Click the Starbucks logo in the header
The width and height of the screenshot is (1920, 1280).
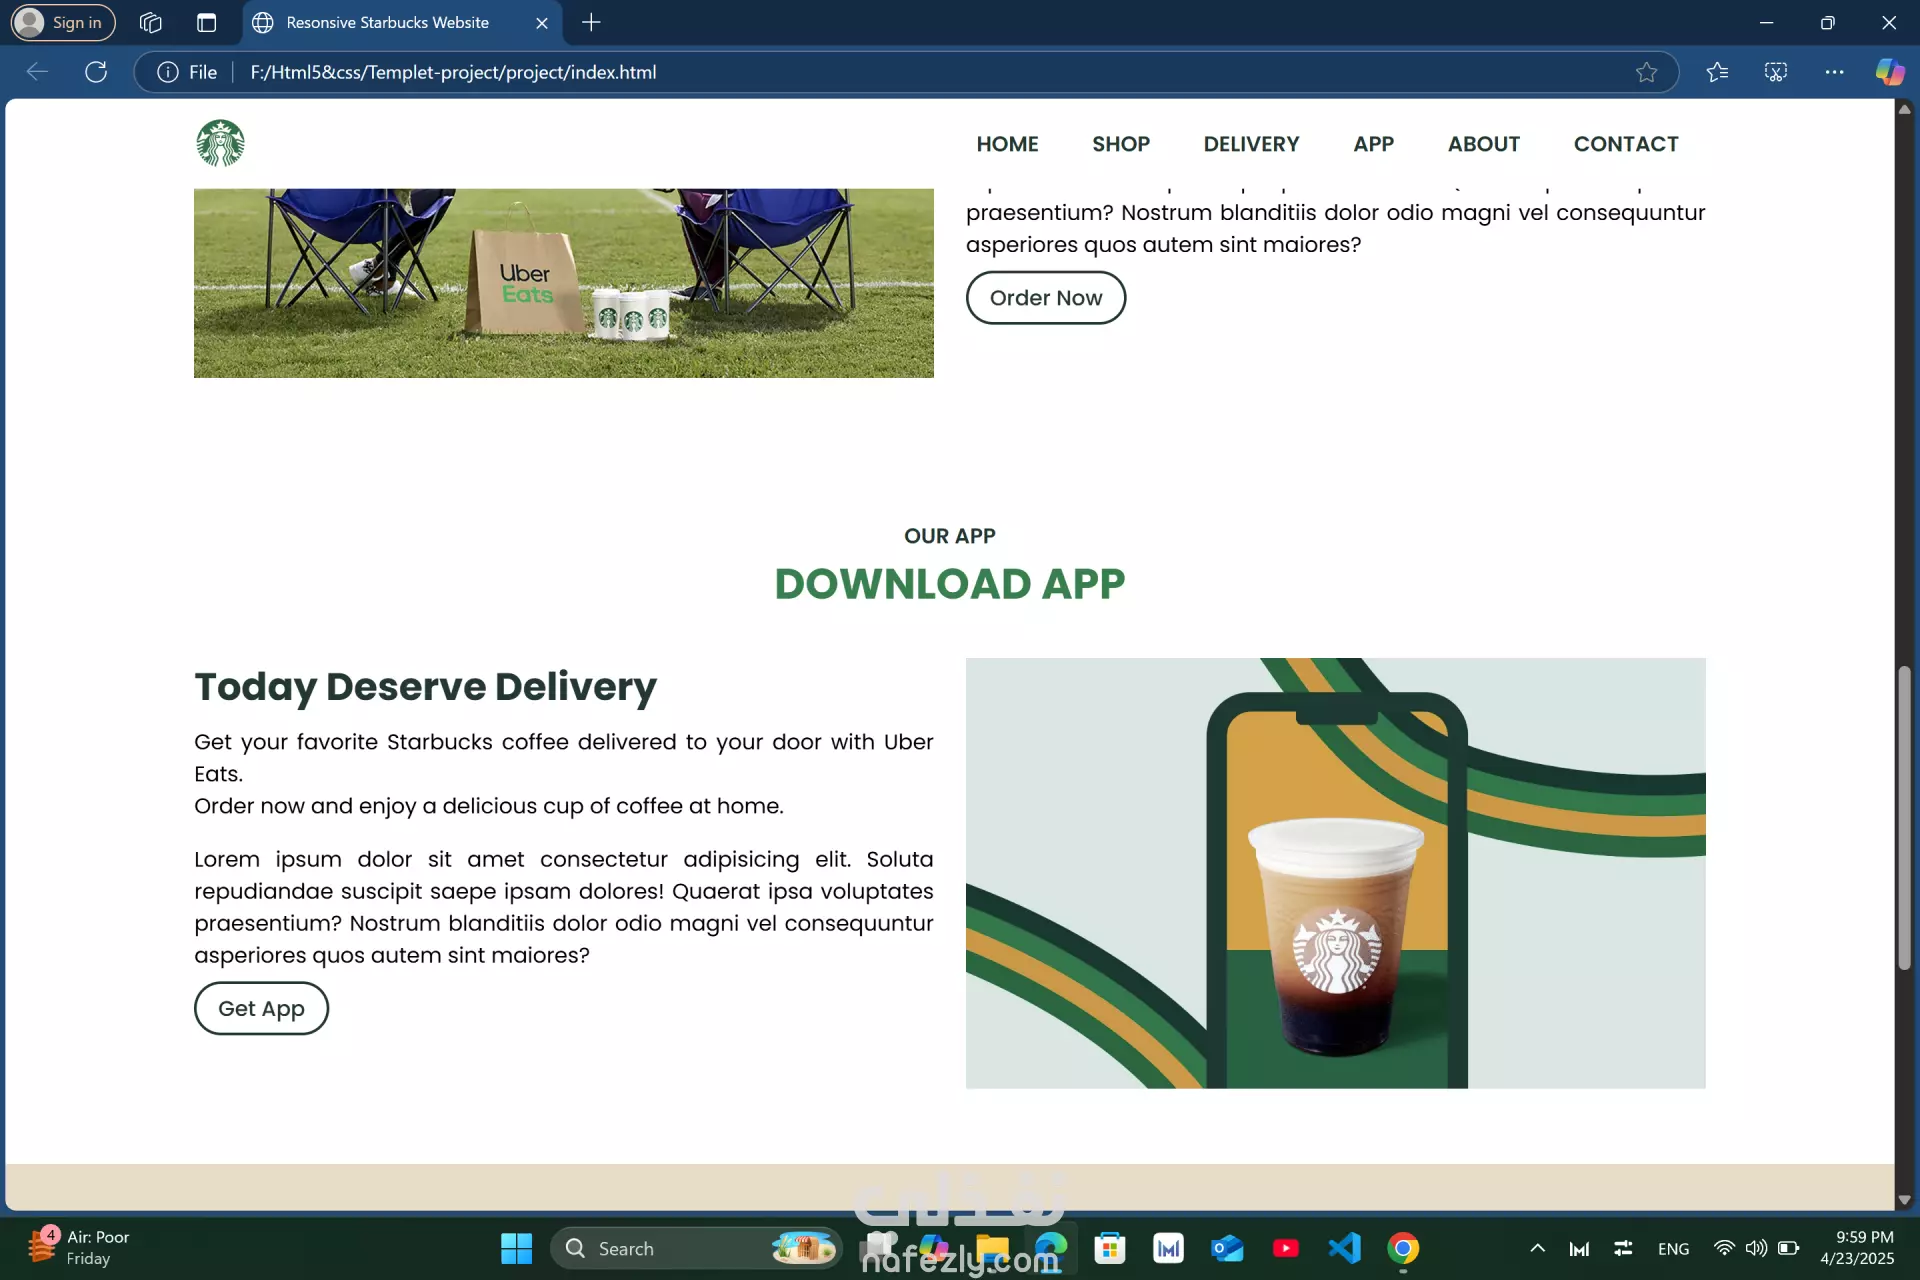(x=220, y=143)
